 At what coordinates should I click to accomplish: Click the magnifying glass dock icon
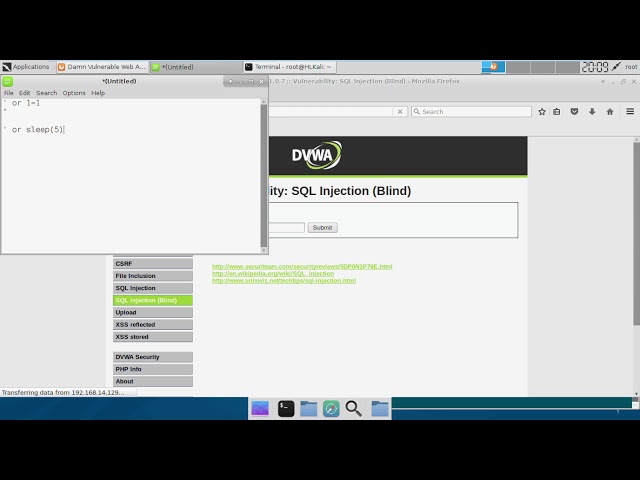coord(353,409)
